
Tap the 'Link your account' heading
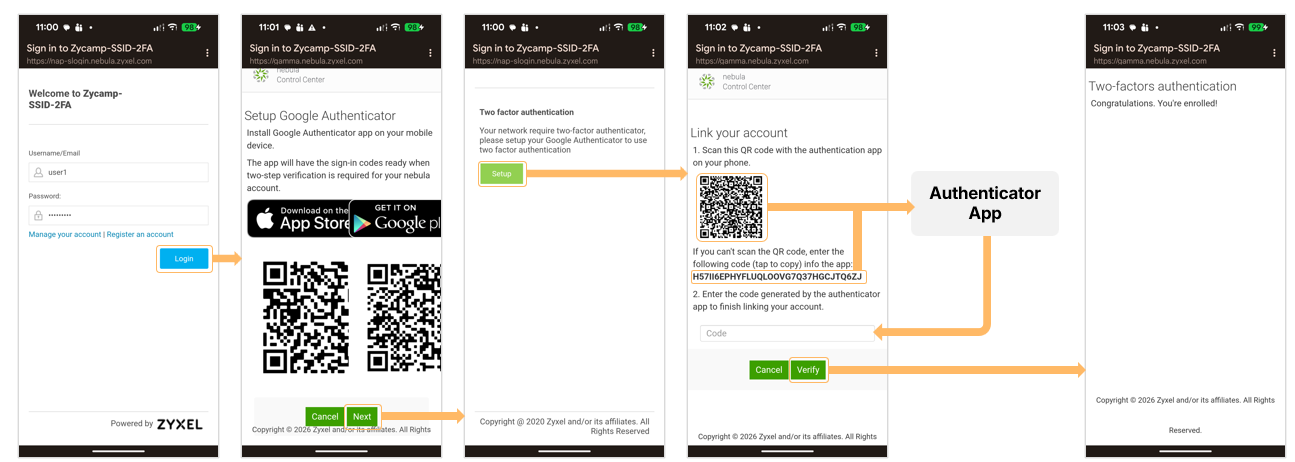(x=739, y=133)
